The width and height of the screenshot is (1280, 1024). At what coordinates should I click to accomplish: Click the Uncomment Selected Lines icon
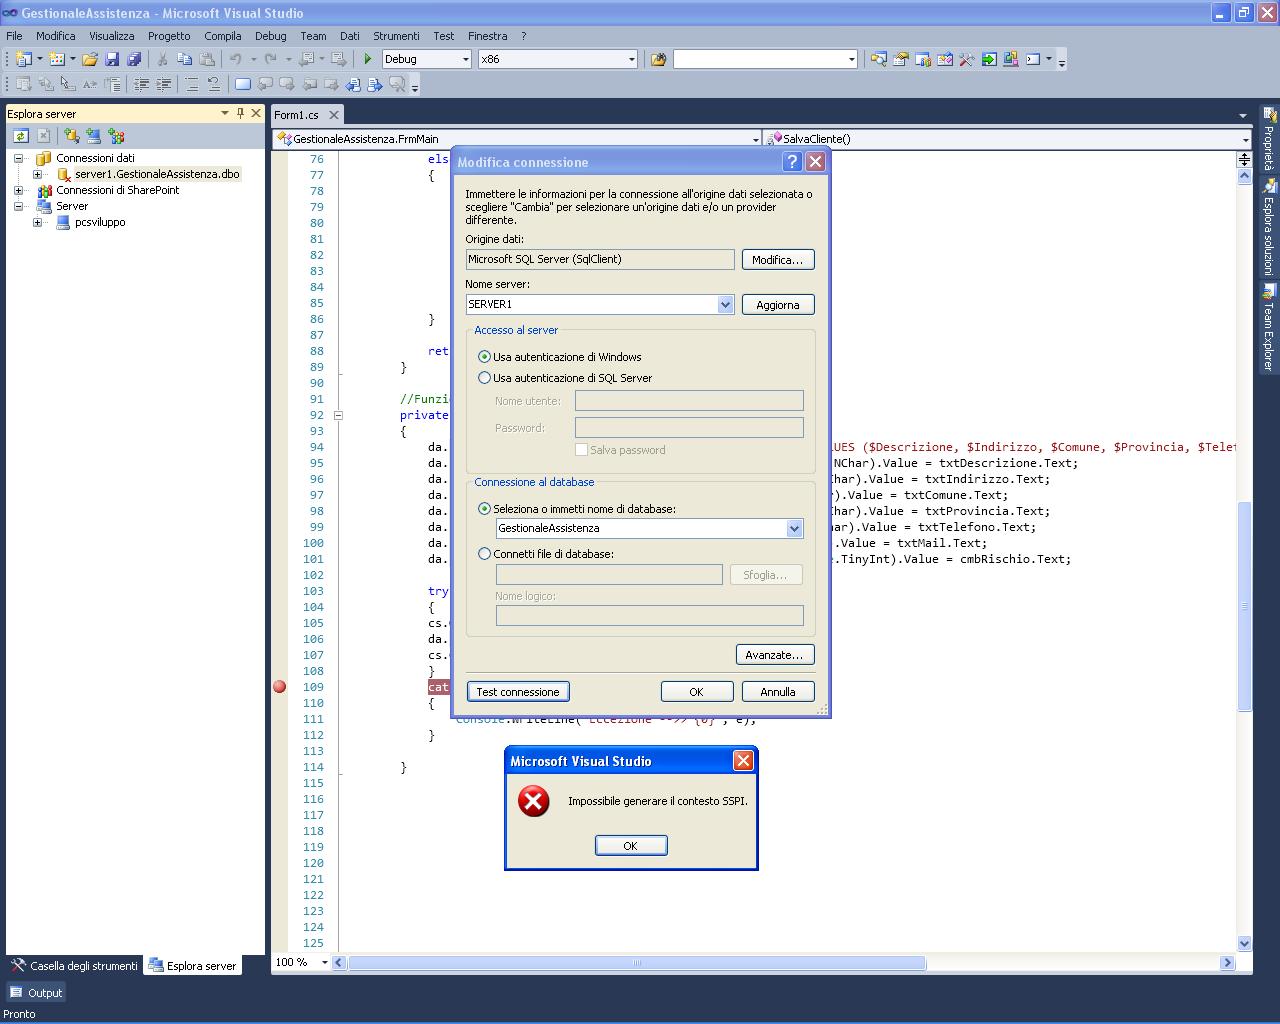pos(213,84)
